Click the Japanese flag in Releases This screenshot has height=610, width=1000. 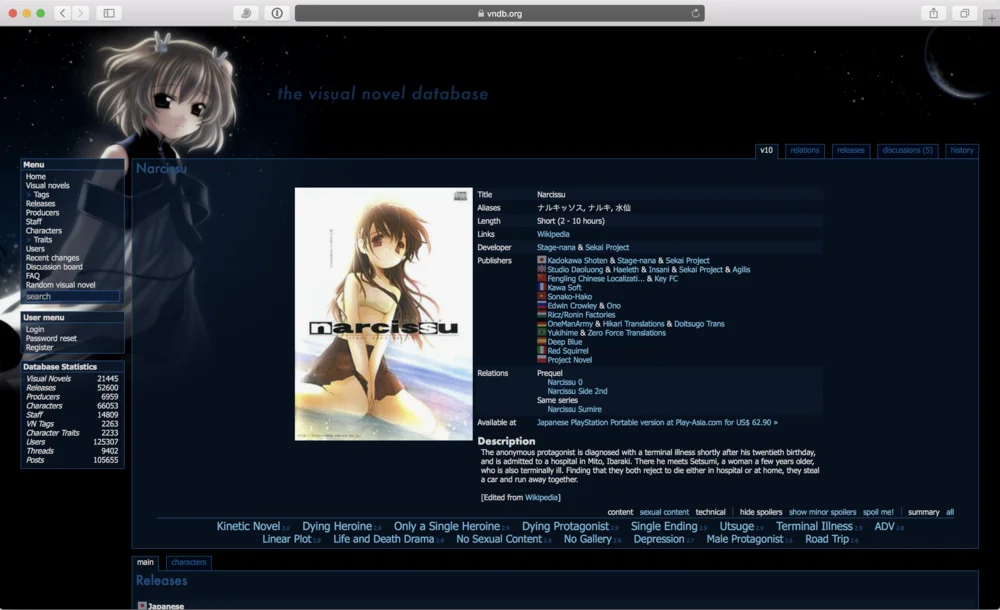(142, 606)
